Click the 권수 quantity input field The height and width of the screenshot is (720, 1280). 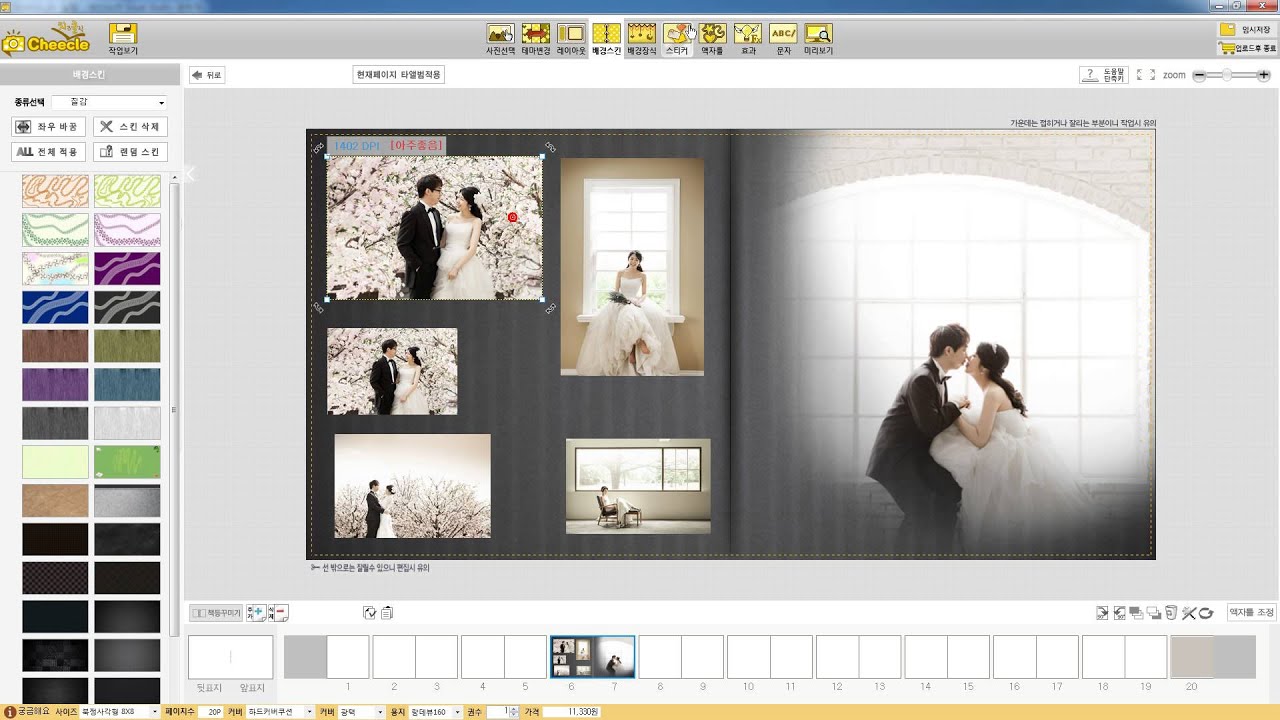(x=499, y=712)
